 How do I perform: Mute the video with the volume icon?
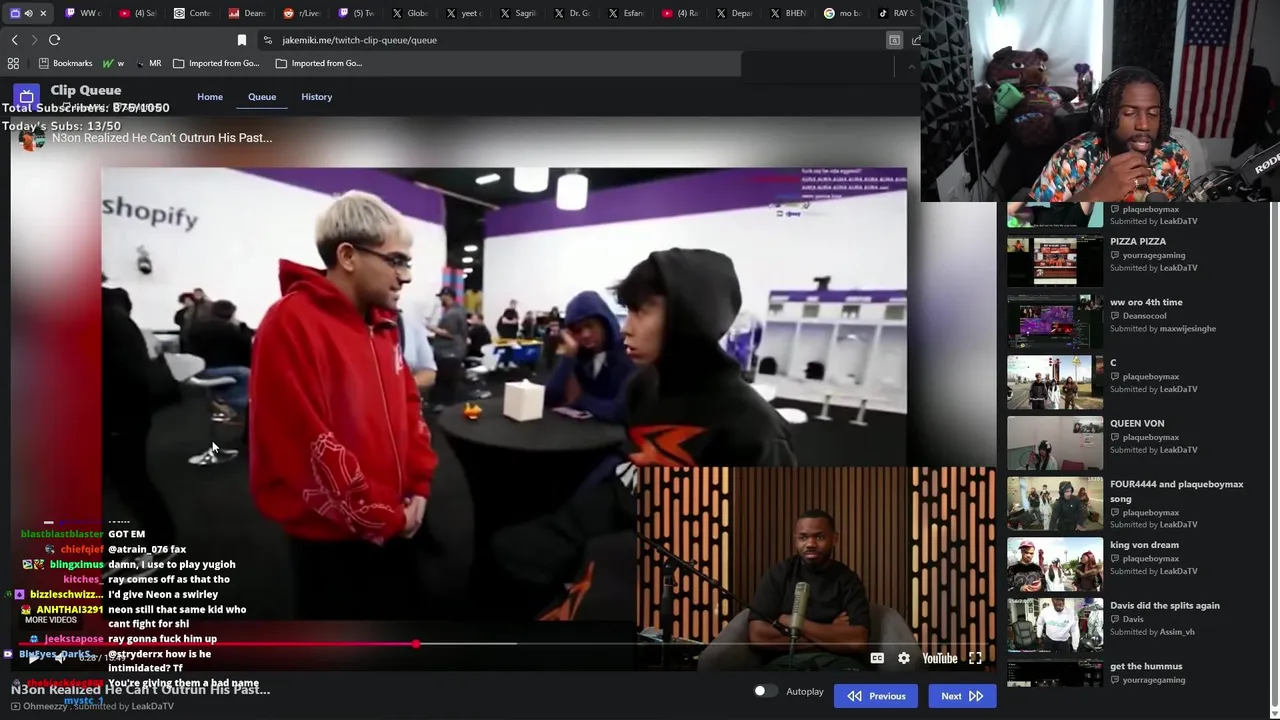61,658
